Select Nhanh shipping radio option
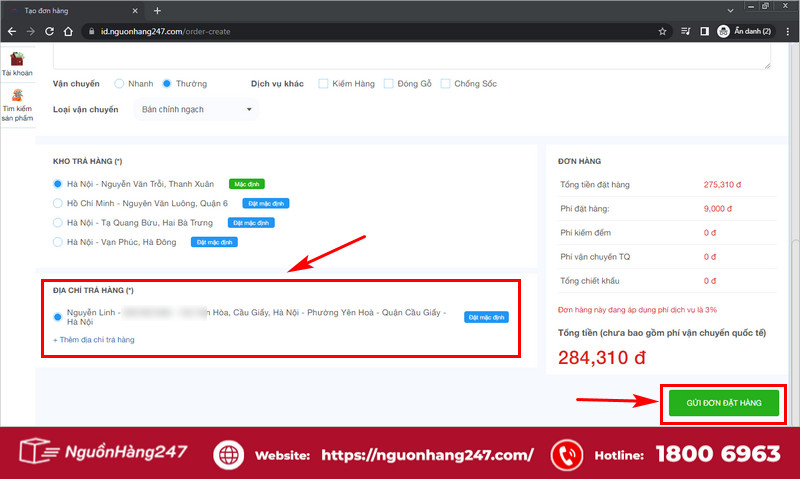Screen dimensions: 800x479 pos(119,84)
